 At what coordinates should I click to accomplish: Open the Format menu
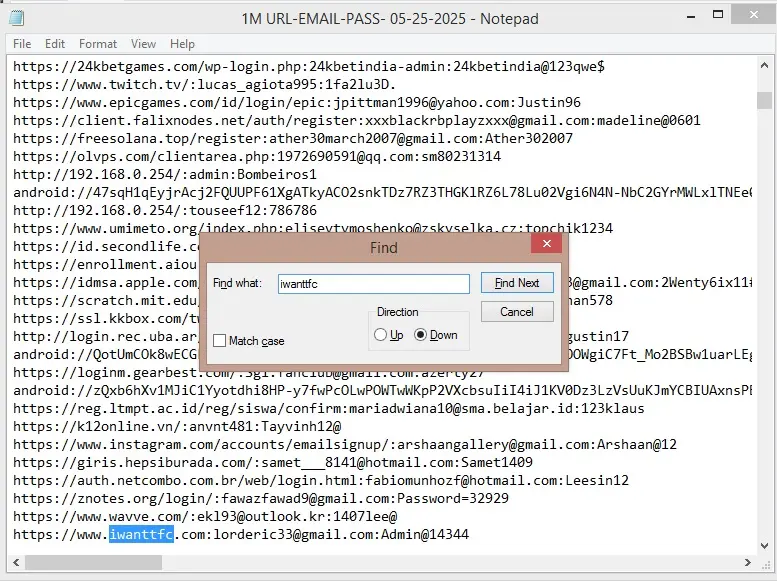pyautogui.click(x=98, y=44)
